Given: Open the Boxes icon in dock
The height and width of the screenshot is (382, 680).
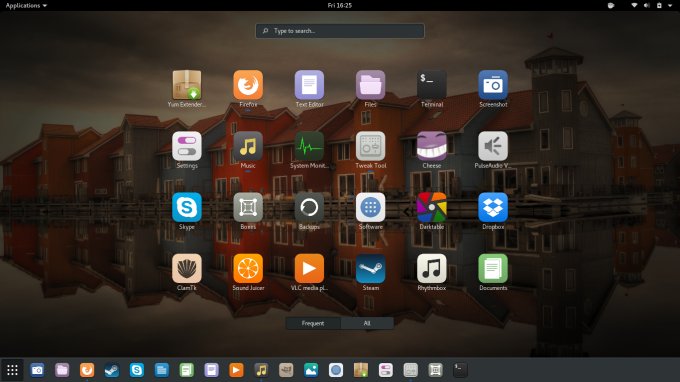Looking at the screenshot, I should (435, 370).
